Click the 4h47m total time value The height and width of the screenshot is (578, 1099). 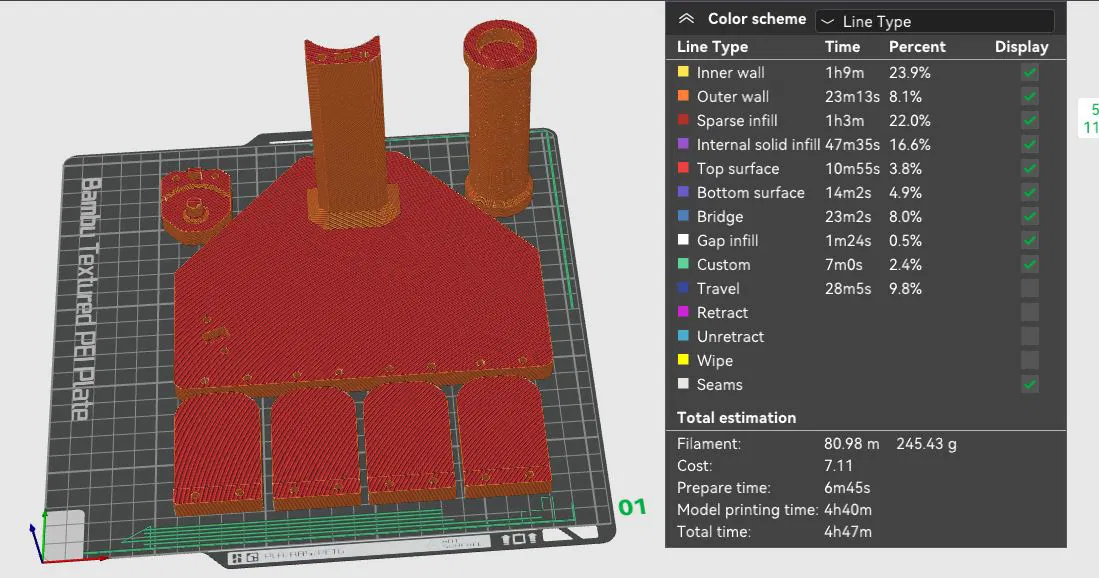(847, 532)
